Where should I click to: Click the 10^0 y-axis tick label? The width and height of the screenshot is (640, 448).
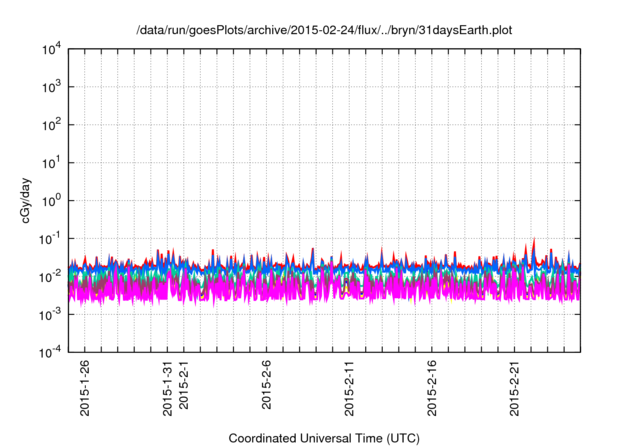pos(52,201)
